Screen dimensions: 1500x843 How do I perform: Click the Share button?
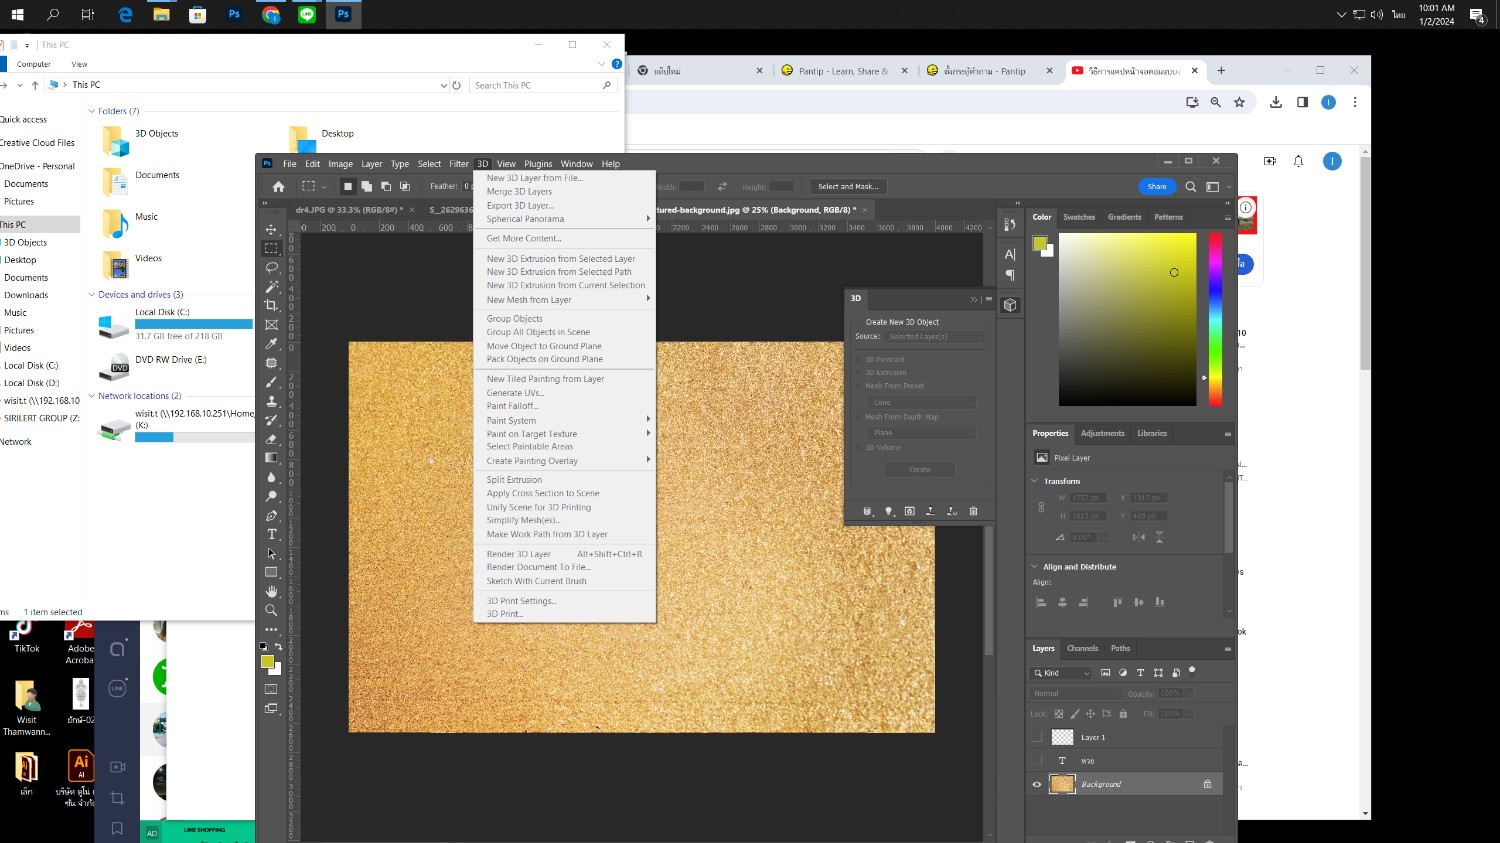click(1156, 187)
